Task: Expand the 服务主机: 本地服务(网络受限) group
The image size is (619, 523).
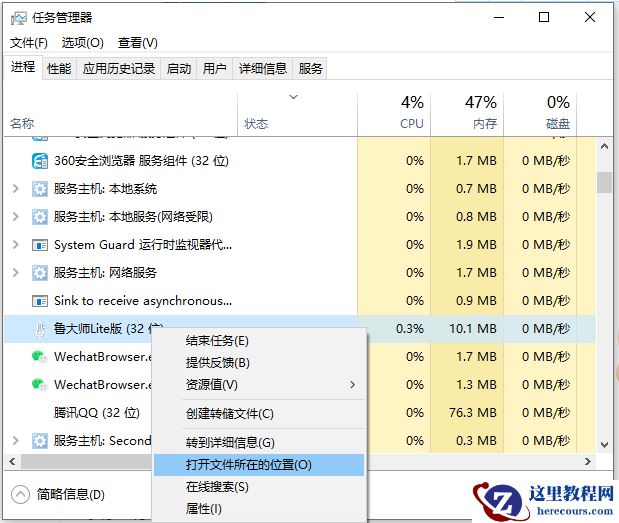Action: tap(15, 217)
